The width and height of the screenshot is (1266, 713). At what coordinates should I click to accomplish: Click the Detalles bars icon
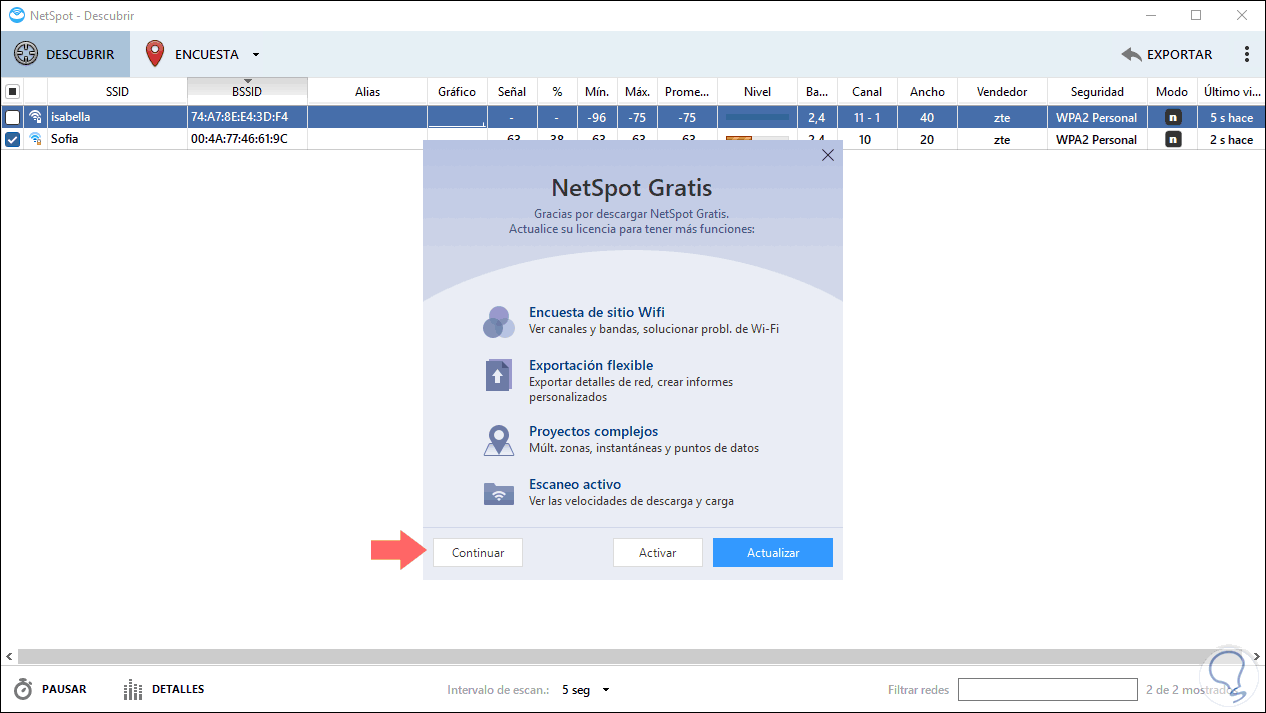coord(133,690)
